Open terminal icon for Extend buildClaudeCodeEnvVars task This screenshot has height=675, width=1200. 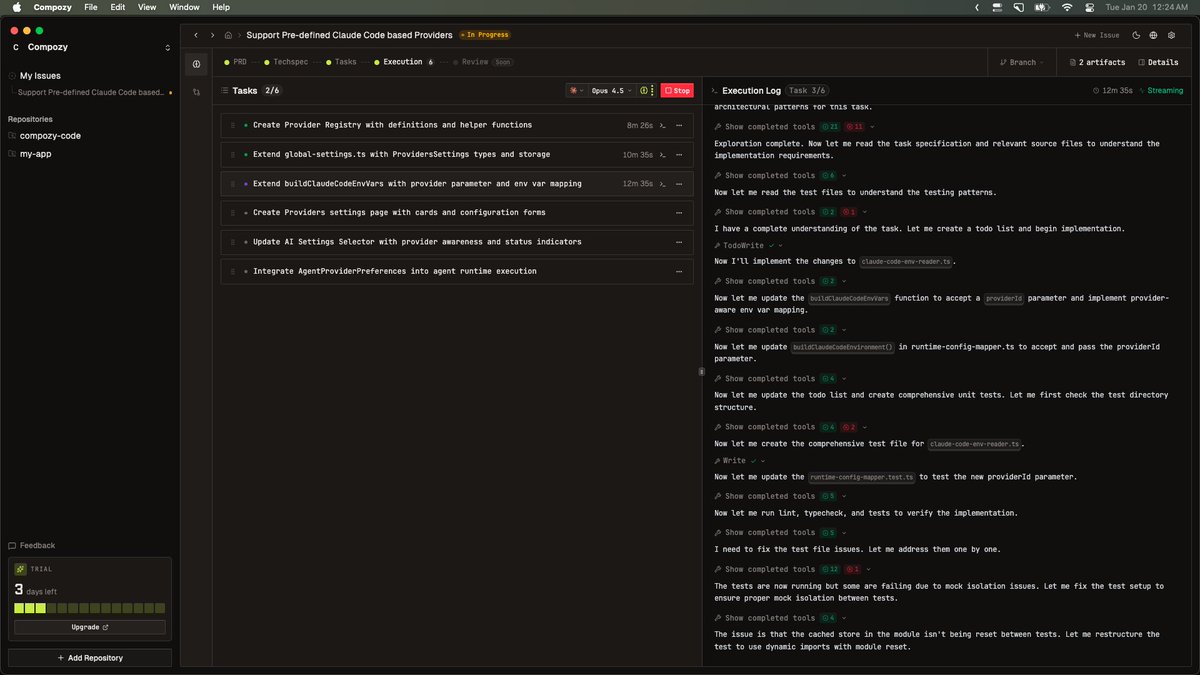pyautogui.click(x=663, y=184)
